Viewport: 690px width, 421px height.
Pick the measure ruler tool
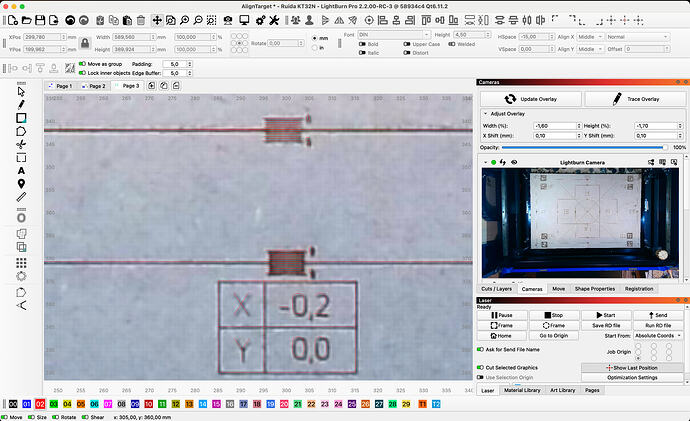point(21,197)
